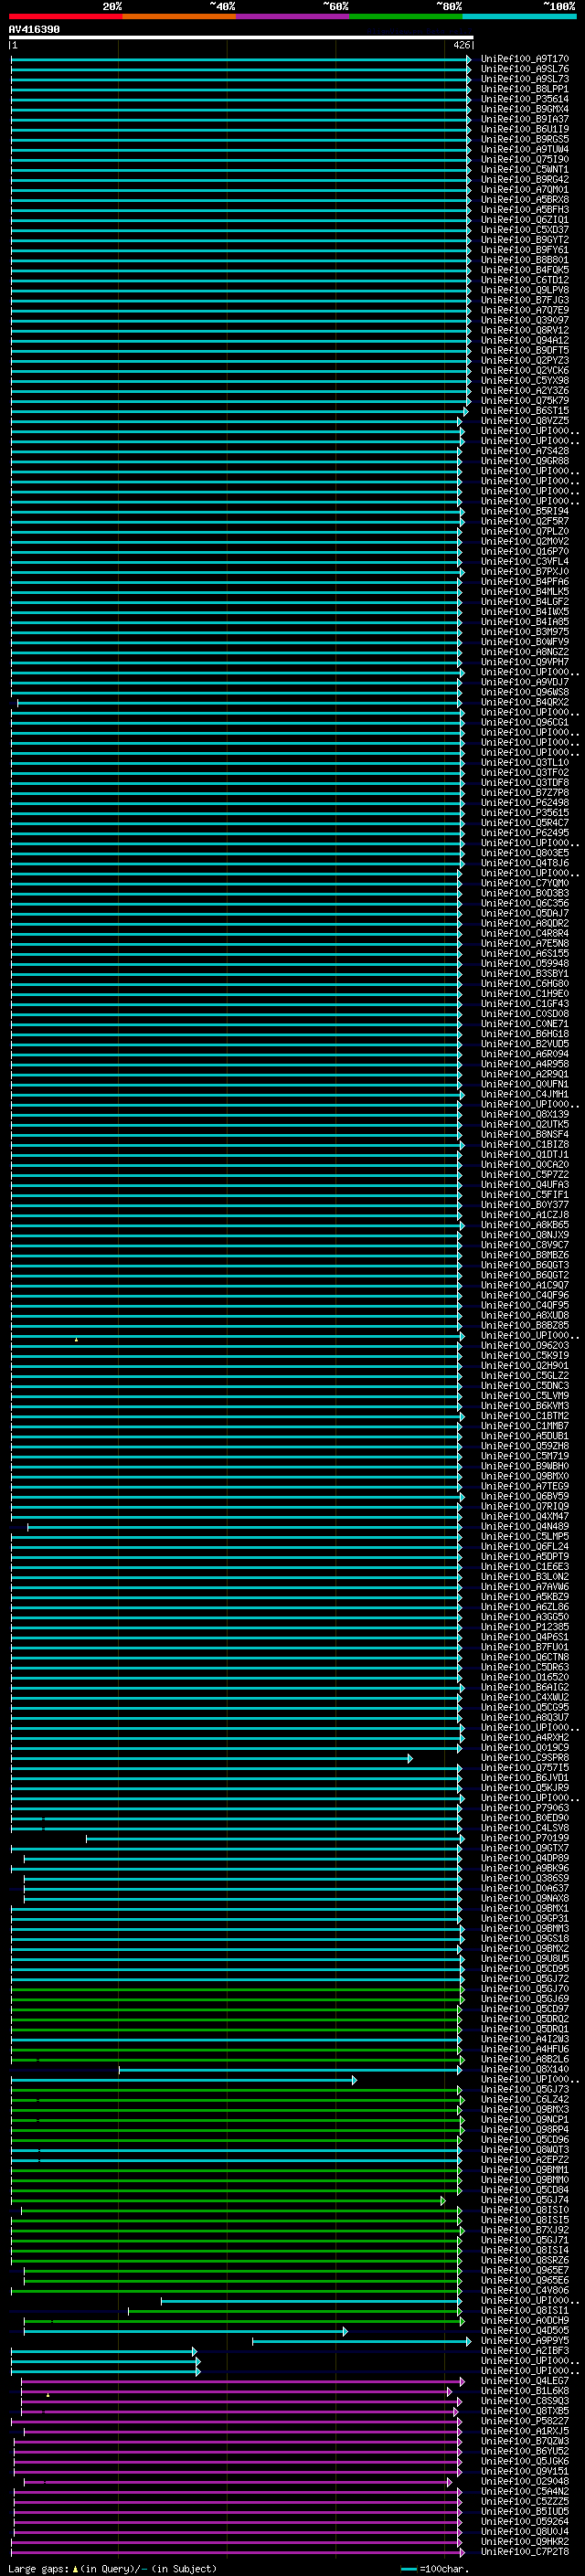585x2576 pixels.
Task: Open hit UniRef100_A9T170
Action: [x=524, y=59]
